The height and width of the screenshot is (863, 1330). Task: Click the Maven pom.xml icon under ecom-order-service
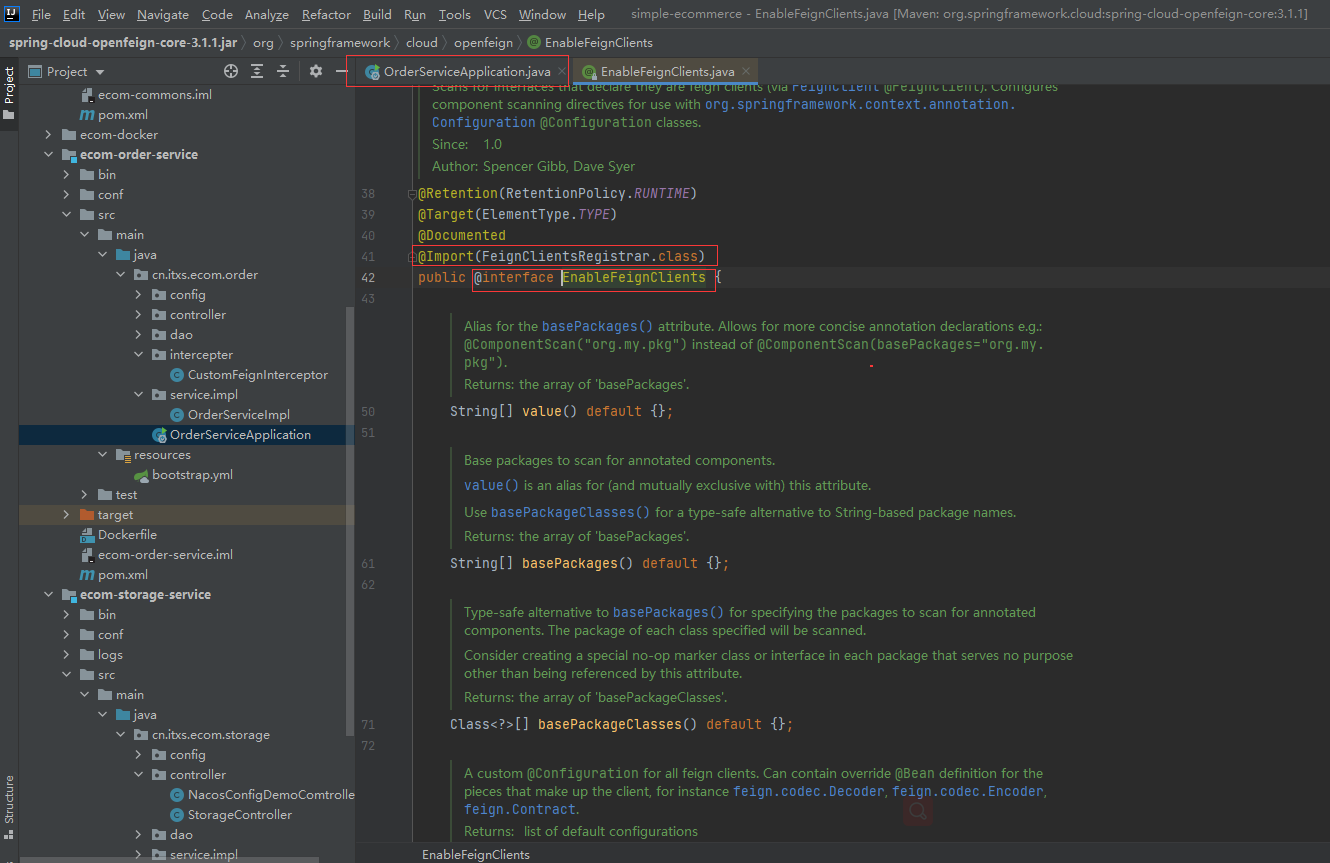pyautogui.click(x=88, y=575)
